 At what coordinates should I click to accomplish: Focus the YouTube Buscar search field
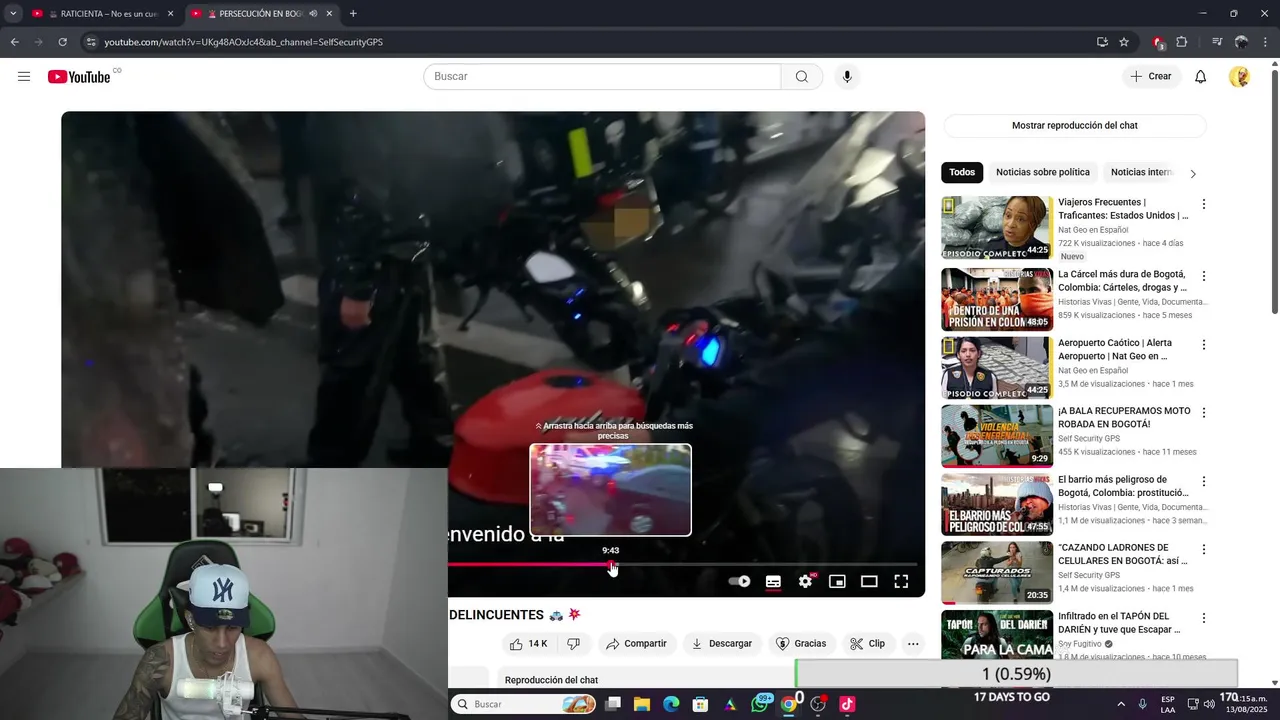click(x=602, y=77)
